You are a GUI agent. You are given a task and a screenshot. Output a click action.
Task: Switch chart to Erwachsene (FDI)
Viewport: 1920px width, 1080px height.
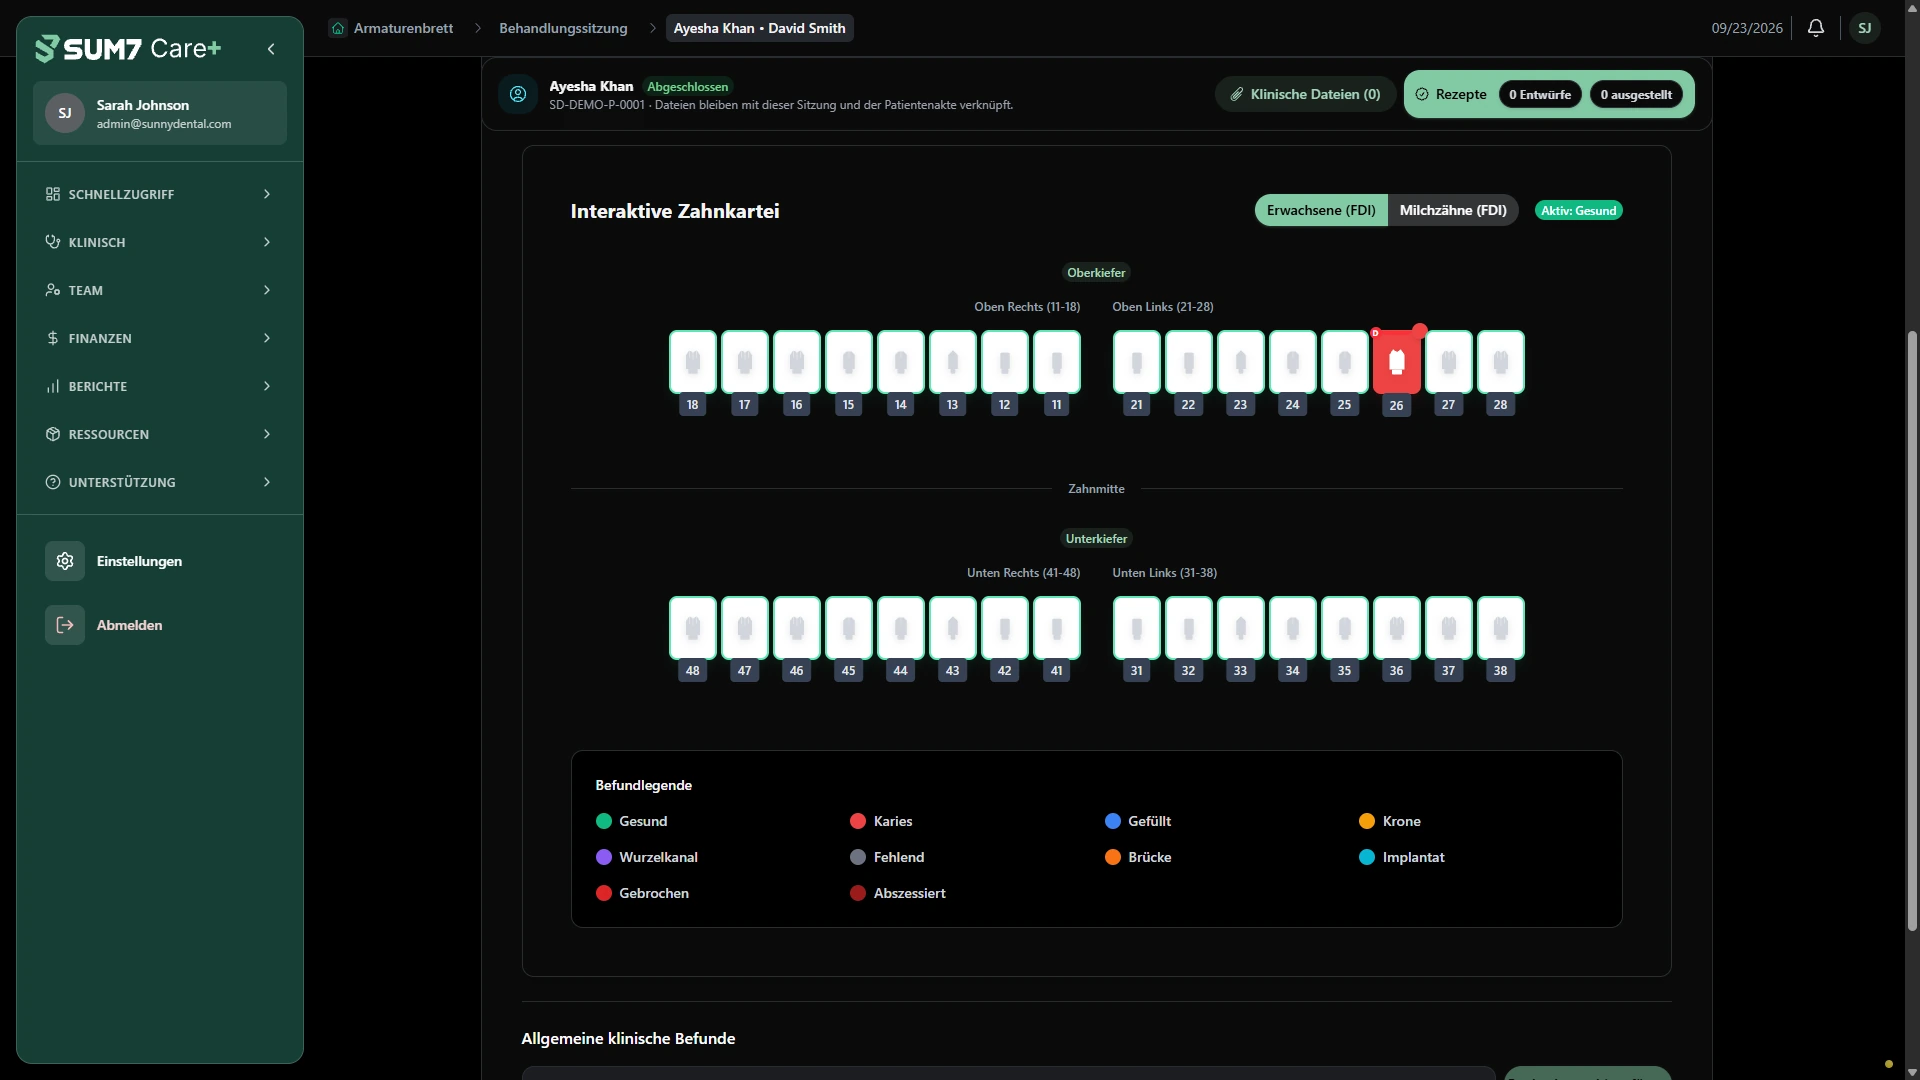point(1321,210)
